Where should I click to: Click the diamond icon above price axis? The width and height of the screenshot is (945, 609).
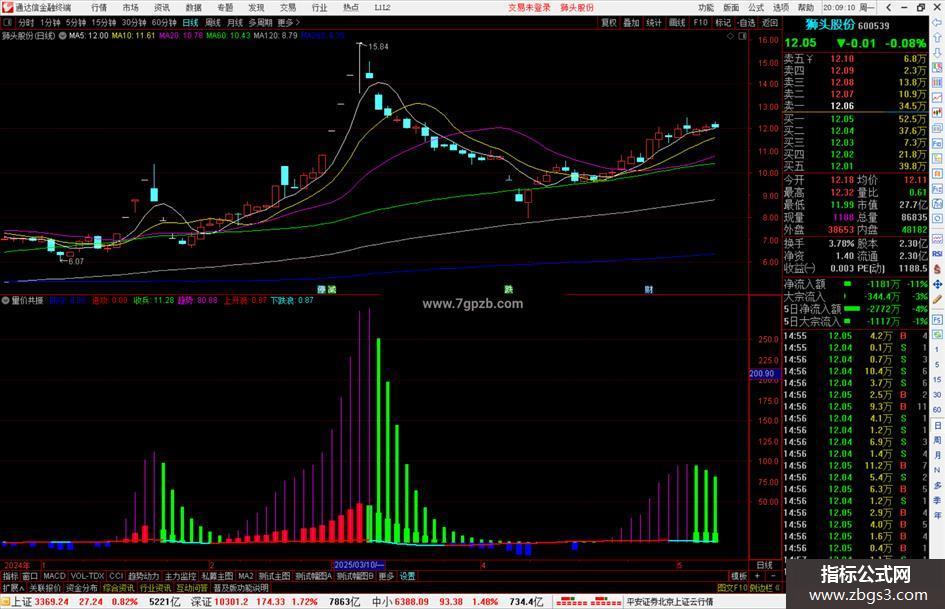pos(730,36)
